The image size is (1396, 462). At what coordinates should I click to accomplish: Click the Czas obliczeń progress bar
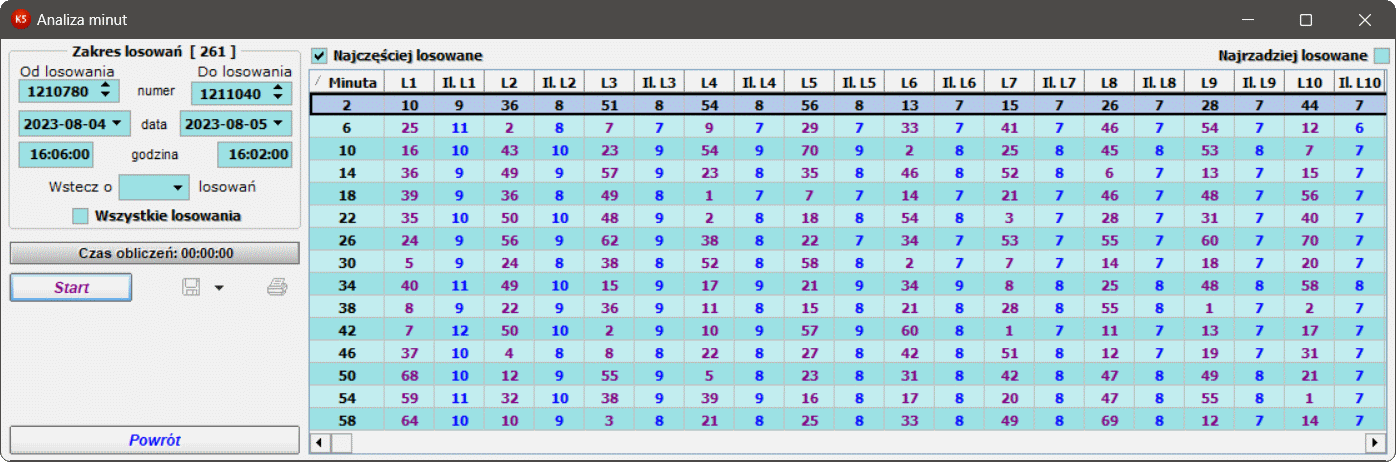(x=155, y=253)
